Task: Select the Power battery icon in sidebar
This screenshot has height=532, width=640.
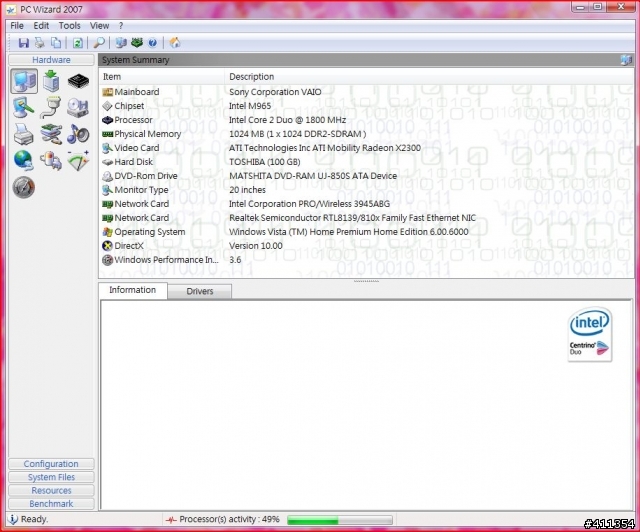Action: point(51,160)
